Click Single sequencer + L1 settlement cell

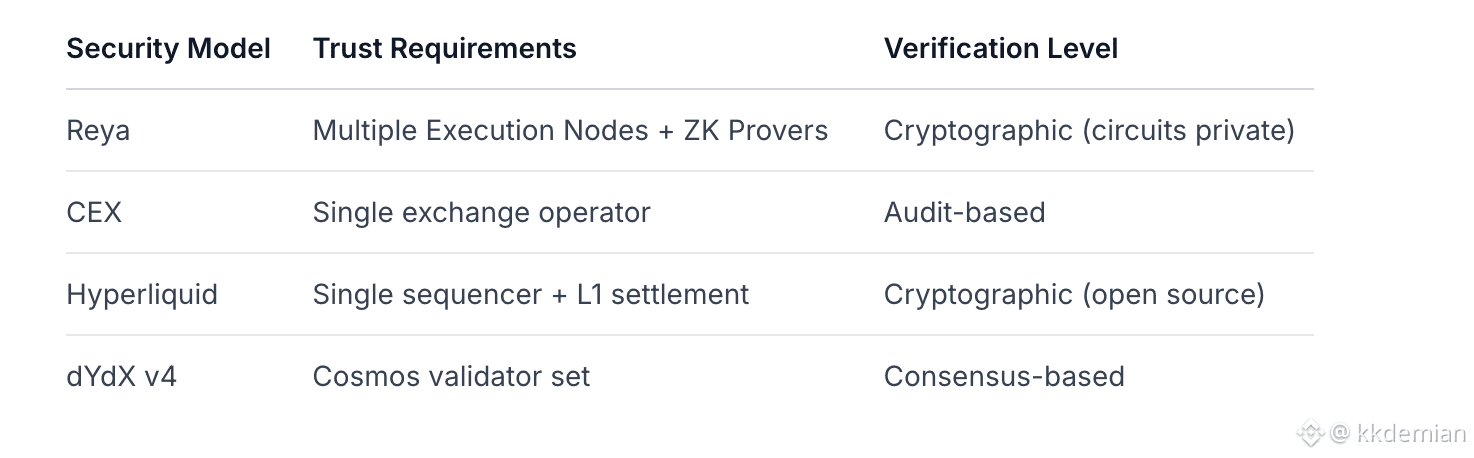pyautogui.click(x=530, y=294)
